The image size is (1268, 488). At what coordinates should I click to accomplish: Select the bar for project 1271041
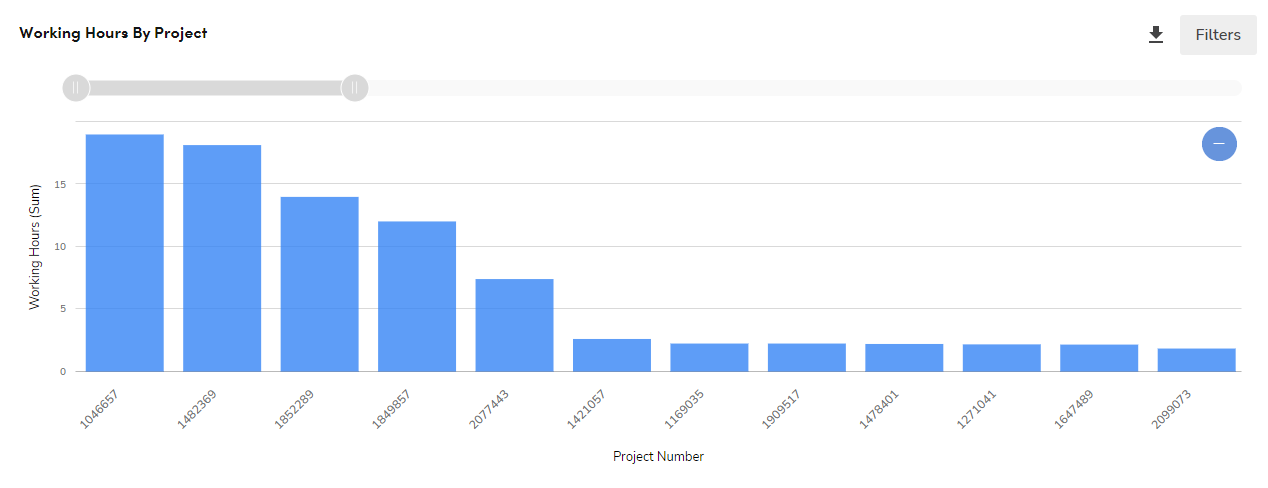[x=1002, y=358]
